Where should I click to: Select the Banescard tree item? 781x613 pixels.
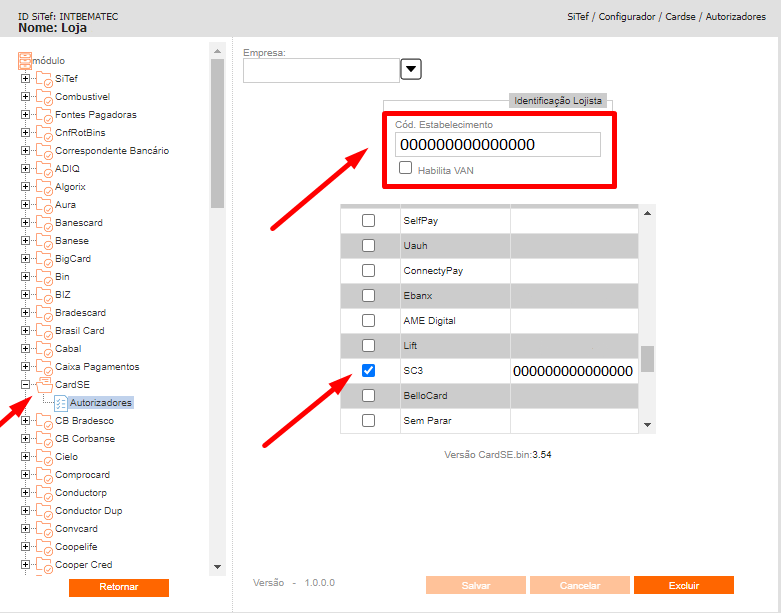[x=79, y=223]
